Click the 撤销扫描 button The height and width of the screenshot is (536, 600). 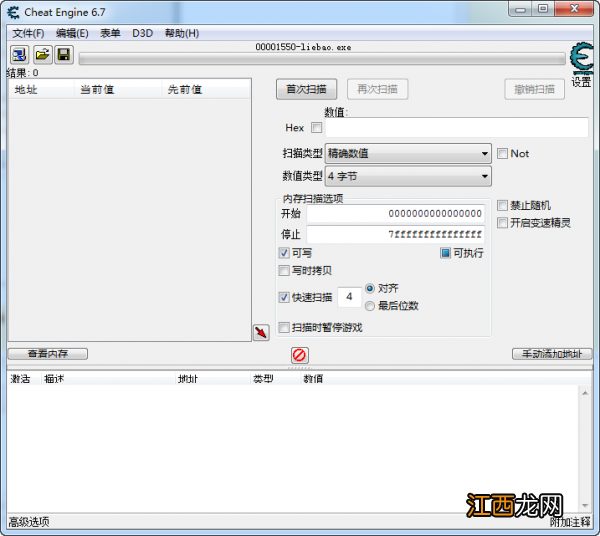coord(534,90)
